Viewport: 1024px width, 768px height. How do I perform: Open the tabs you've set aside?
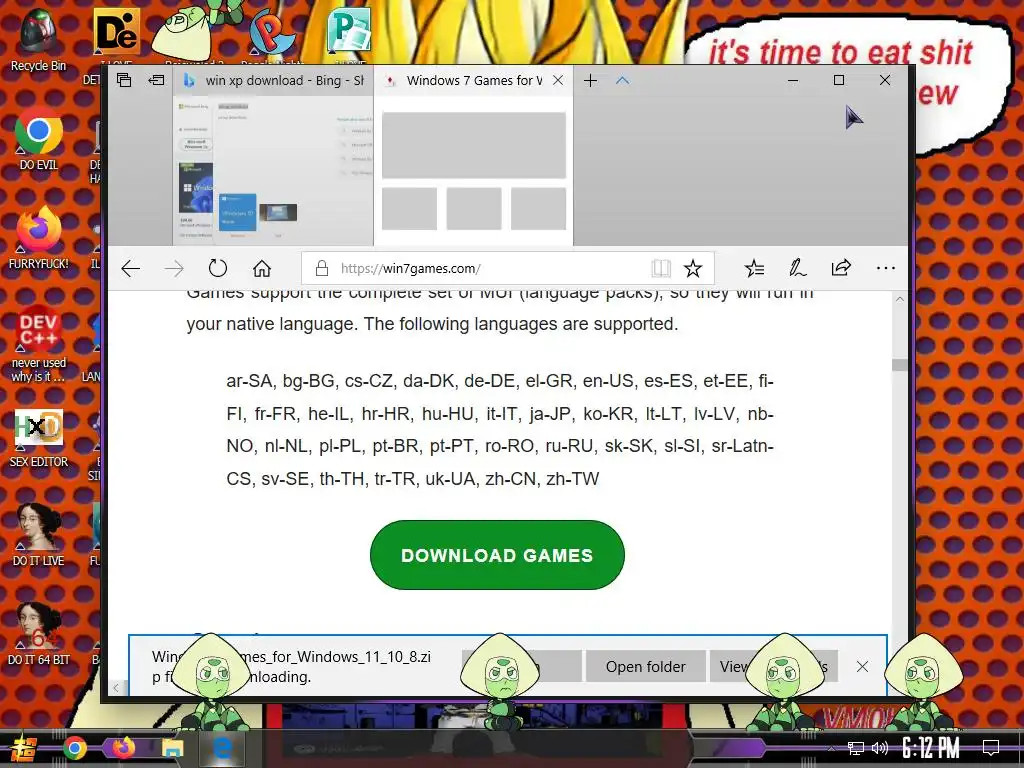124,80
